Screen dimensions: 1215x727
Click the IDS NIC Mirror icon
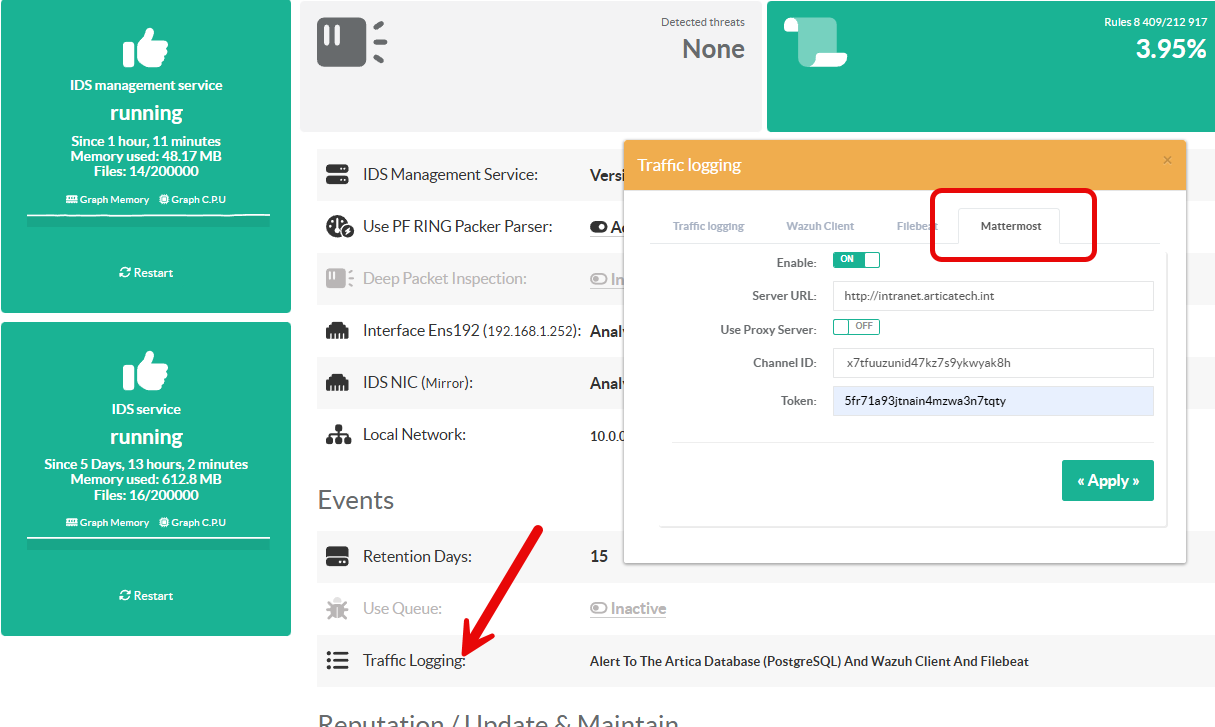338,383
